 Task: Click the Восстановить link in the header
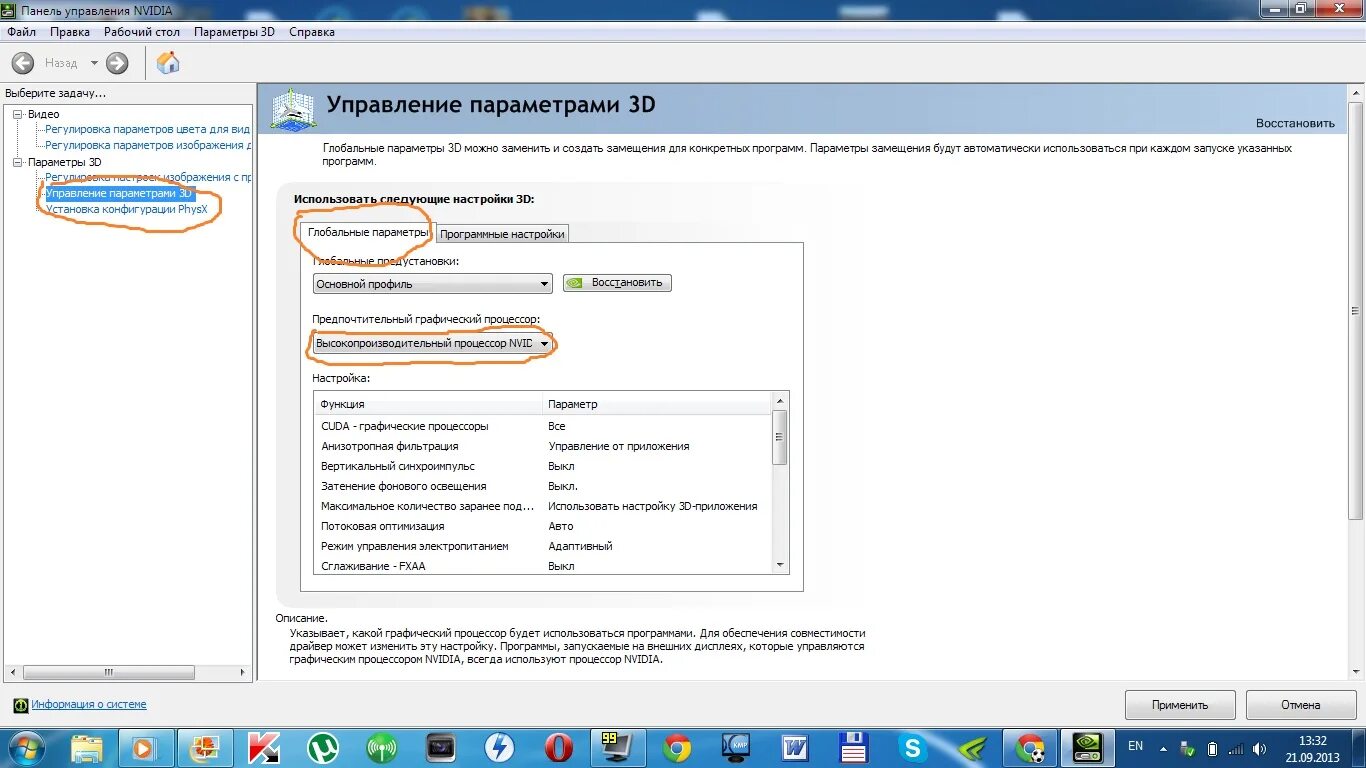pyautogui.click(x=1295, y=123)
